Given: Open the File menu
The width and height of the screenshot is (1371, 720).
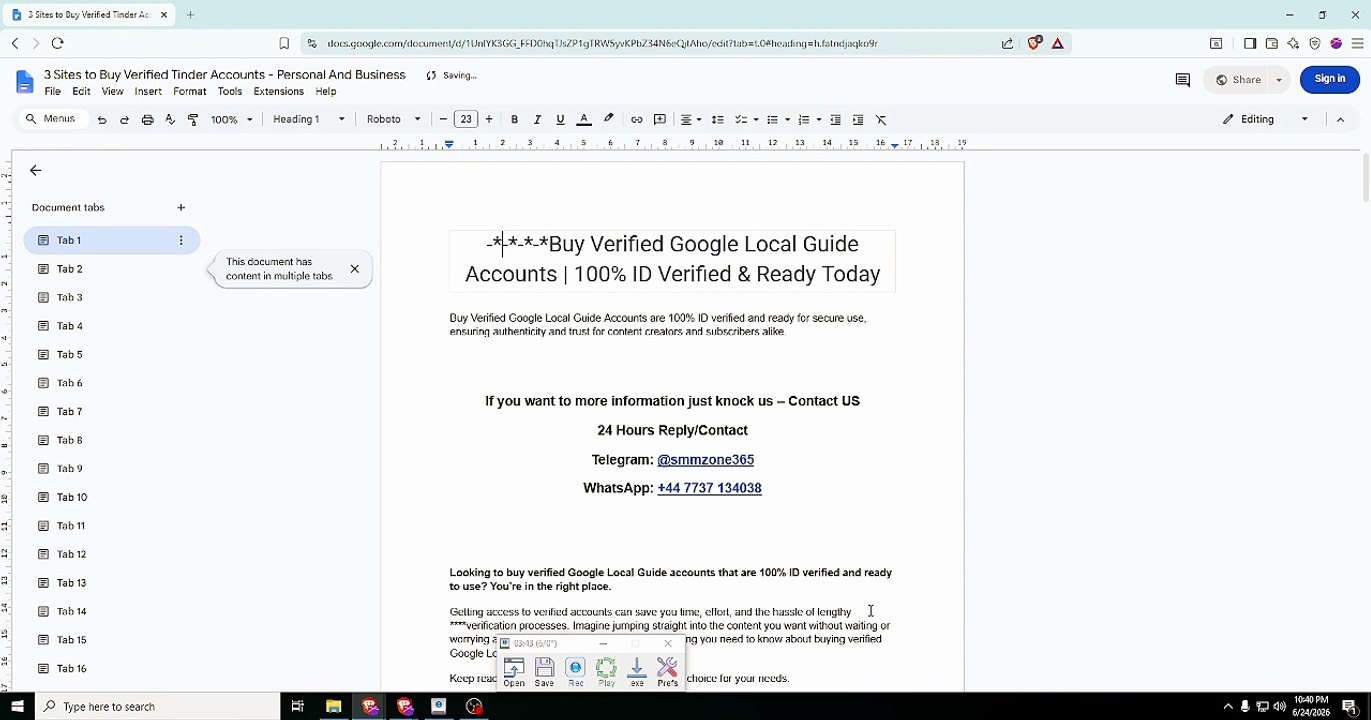Looking at the screenshot, I should [52, 92].
